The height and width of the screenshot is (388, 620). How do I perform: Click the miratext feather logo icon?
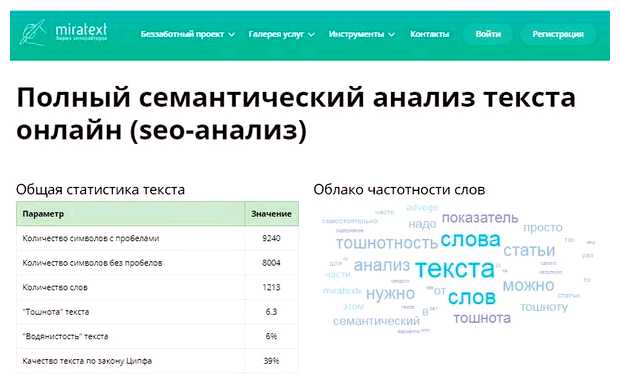coord(32,32)
